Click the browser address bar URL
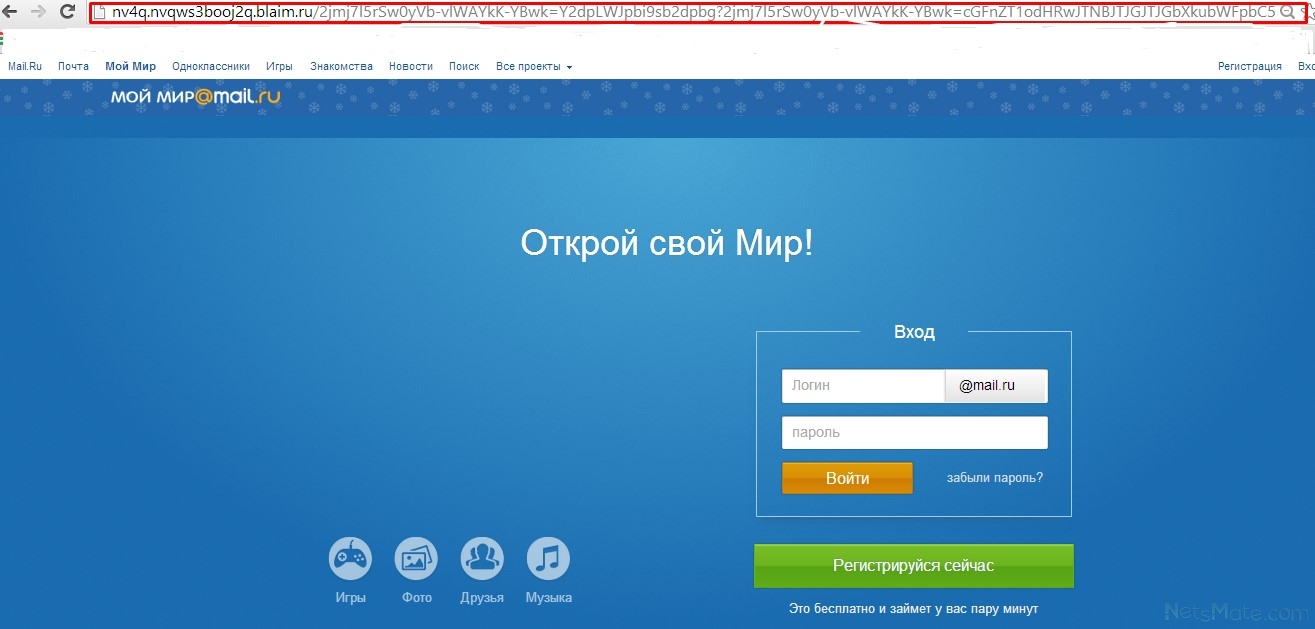Viewport: 1315px width, 629px height. pyautogui.click(x=692, y=13)
